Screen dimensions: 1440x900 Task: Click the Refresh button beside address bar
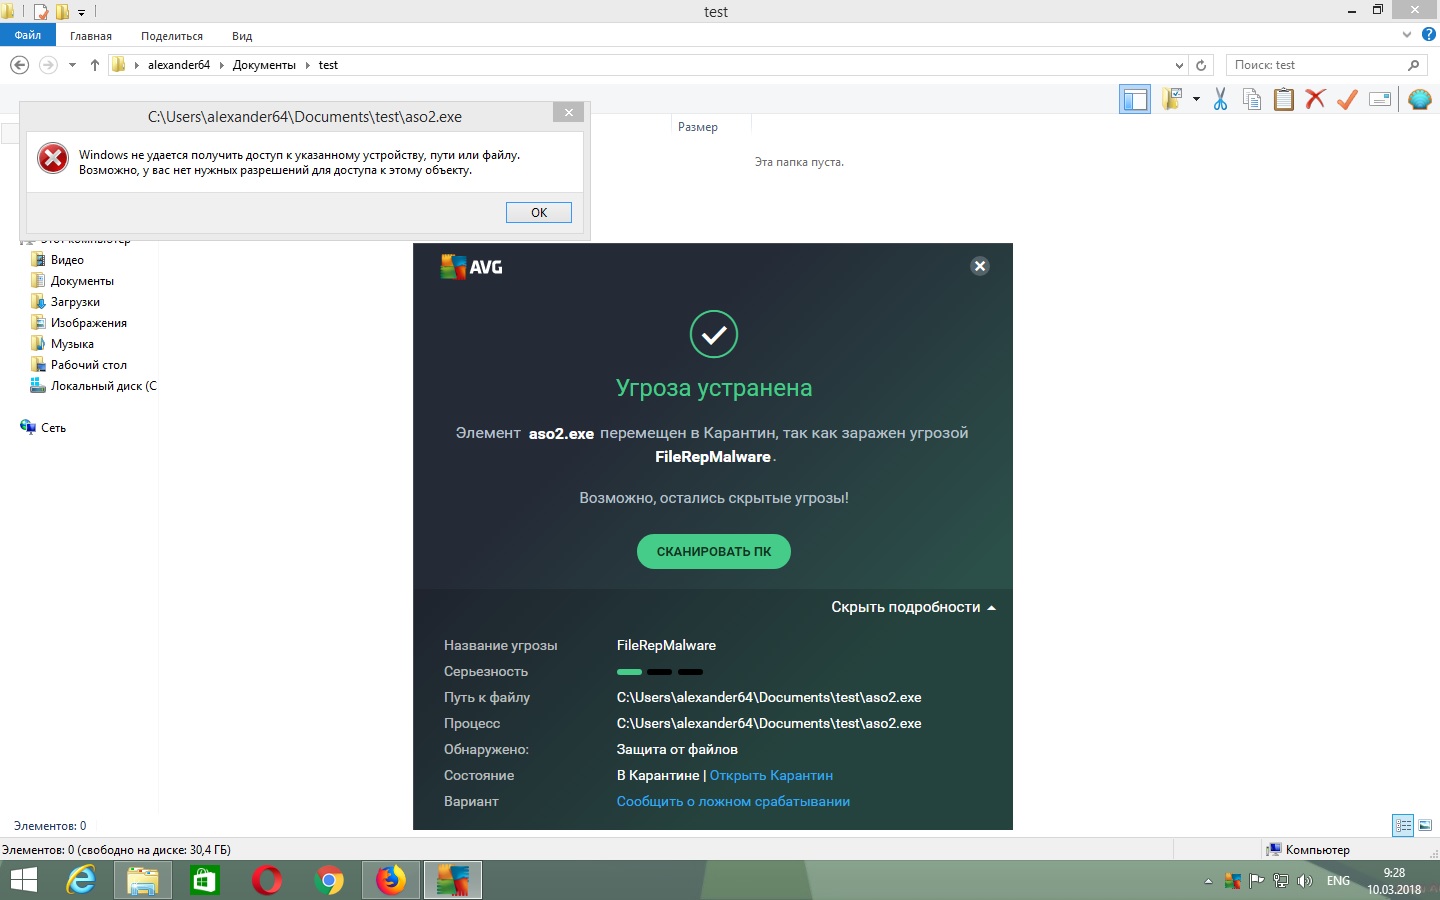click(1201, 65)
